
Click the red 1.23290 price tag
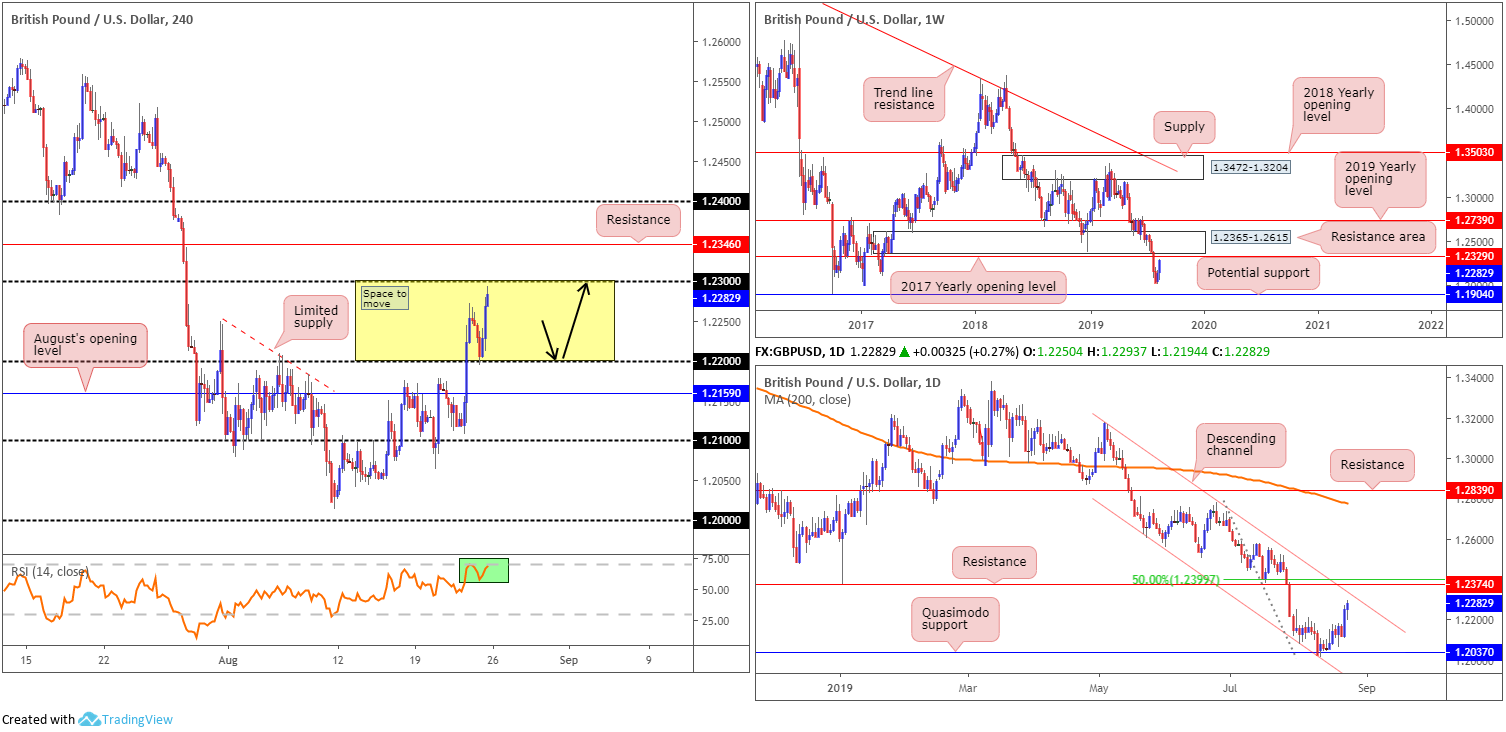point(1474,256)
